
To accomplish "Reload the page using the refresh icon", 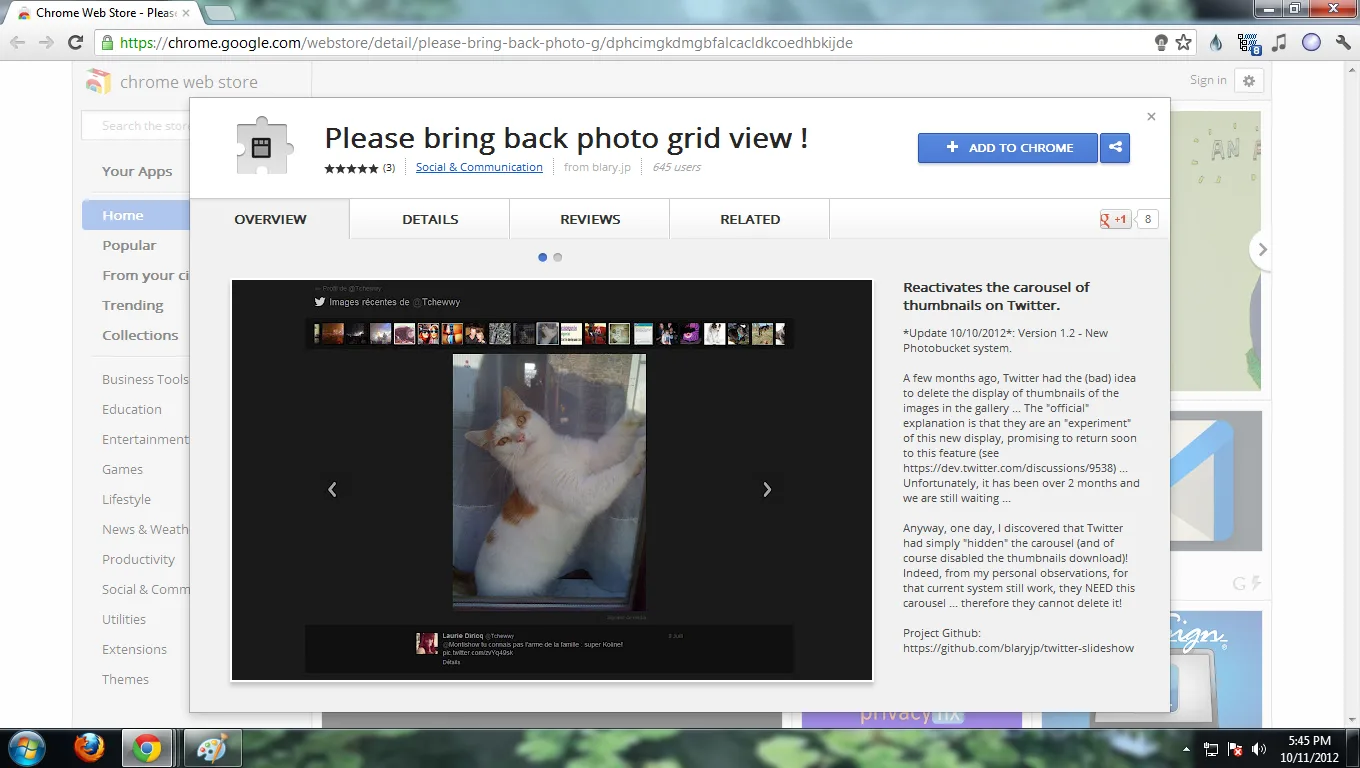I will tap(75, 42).
